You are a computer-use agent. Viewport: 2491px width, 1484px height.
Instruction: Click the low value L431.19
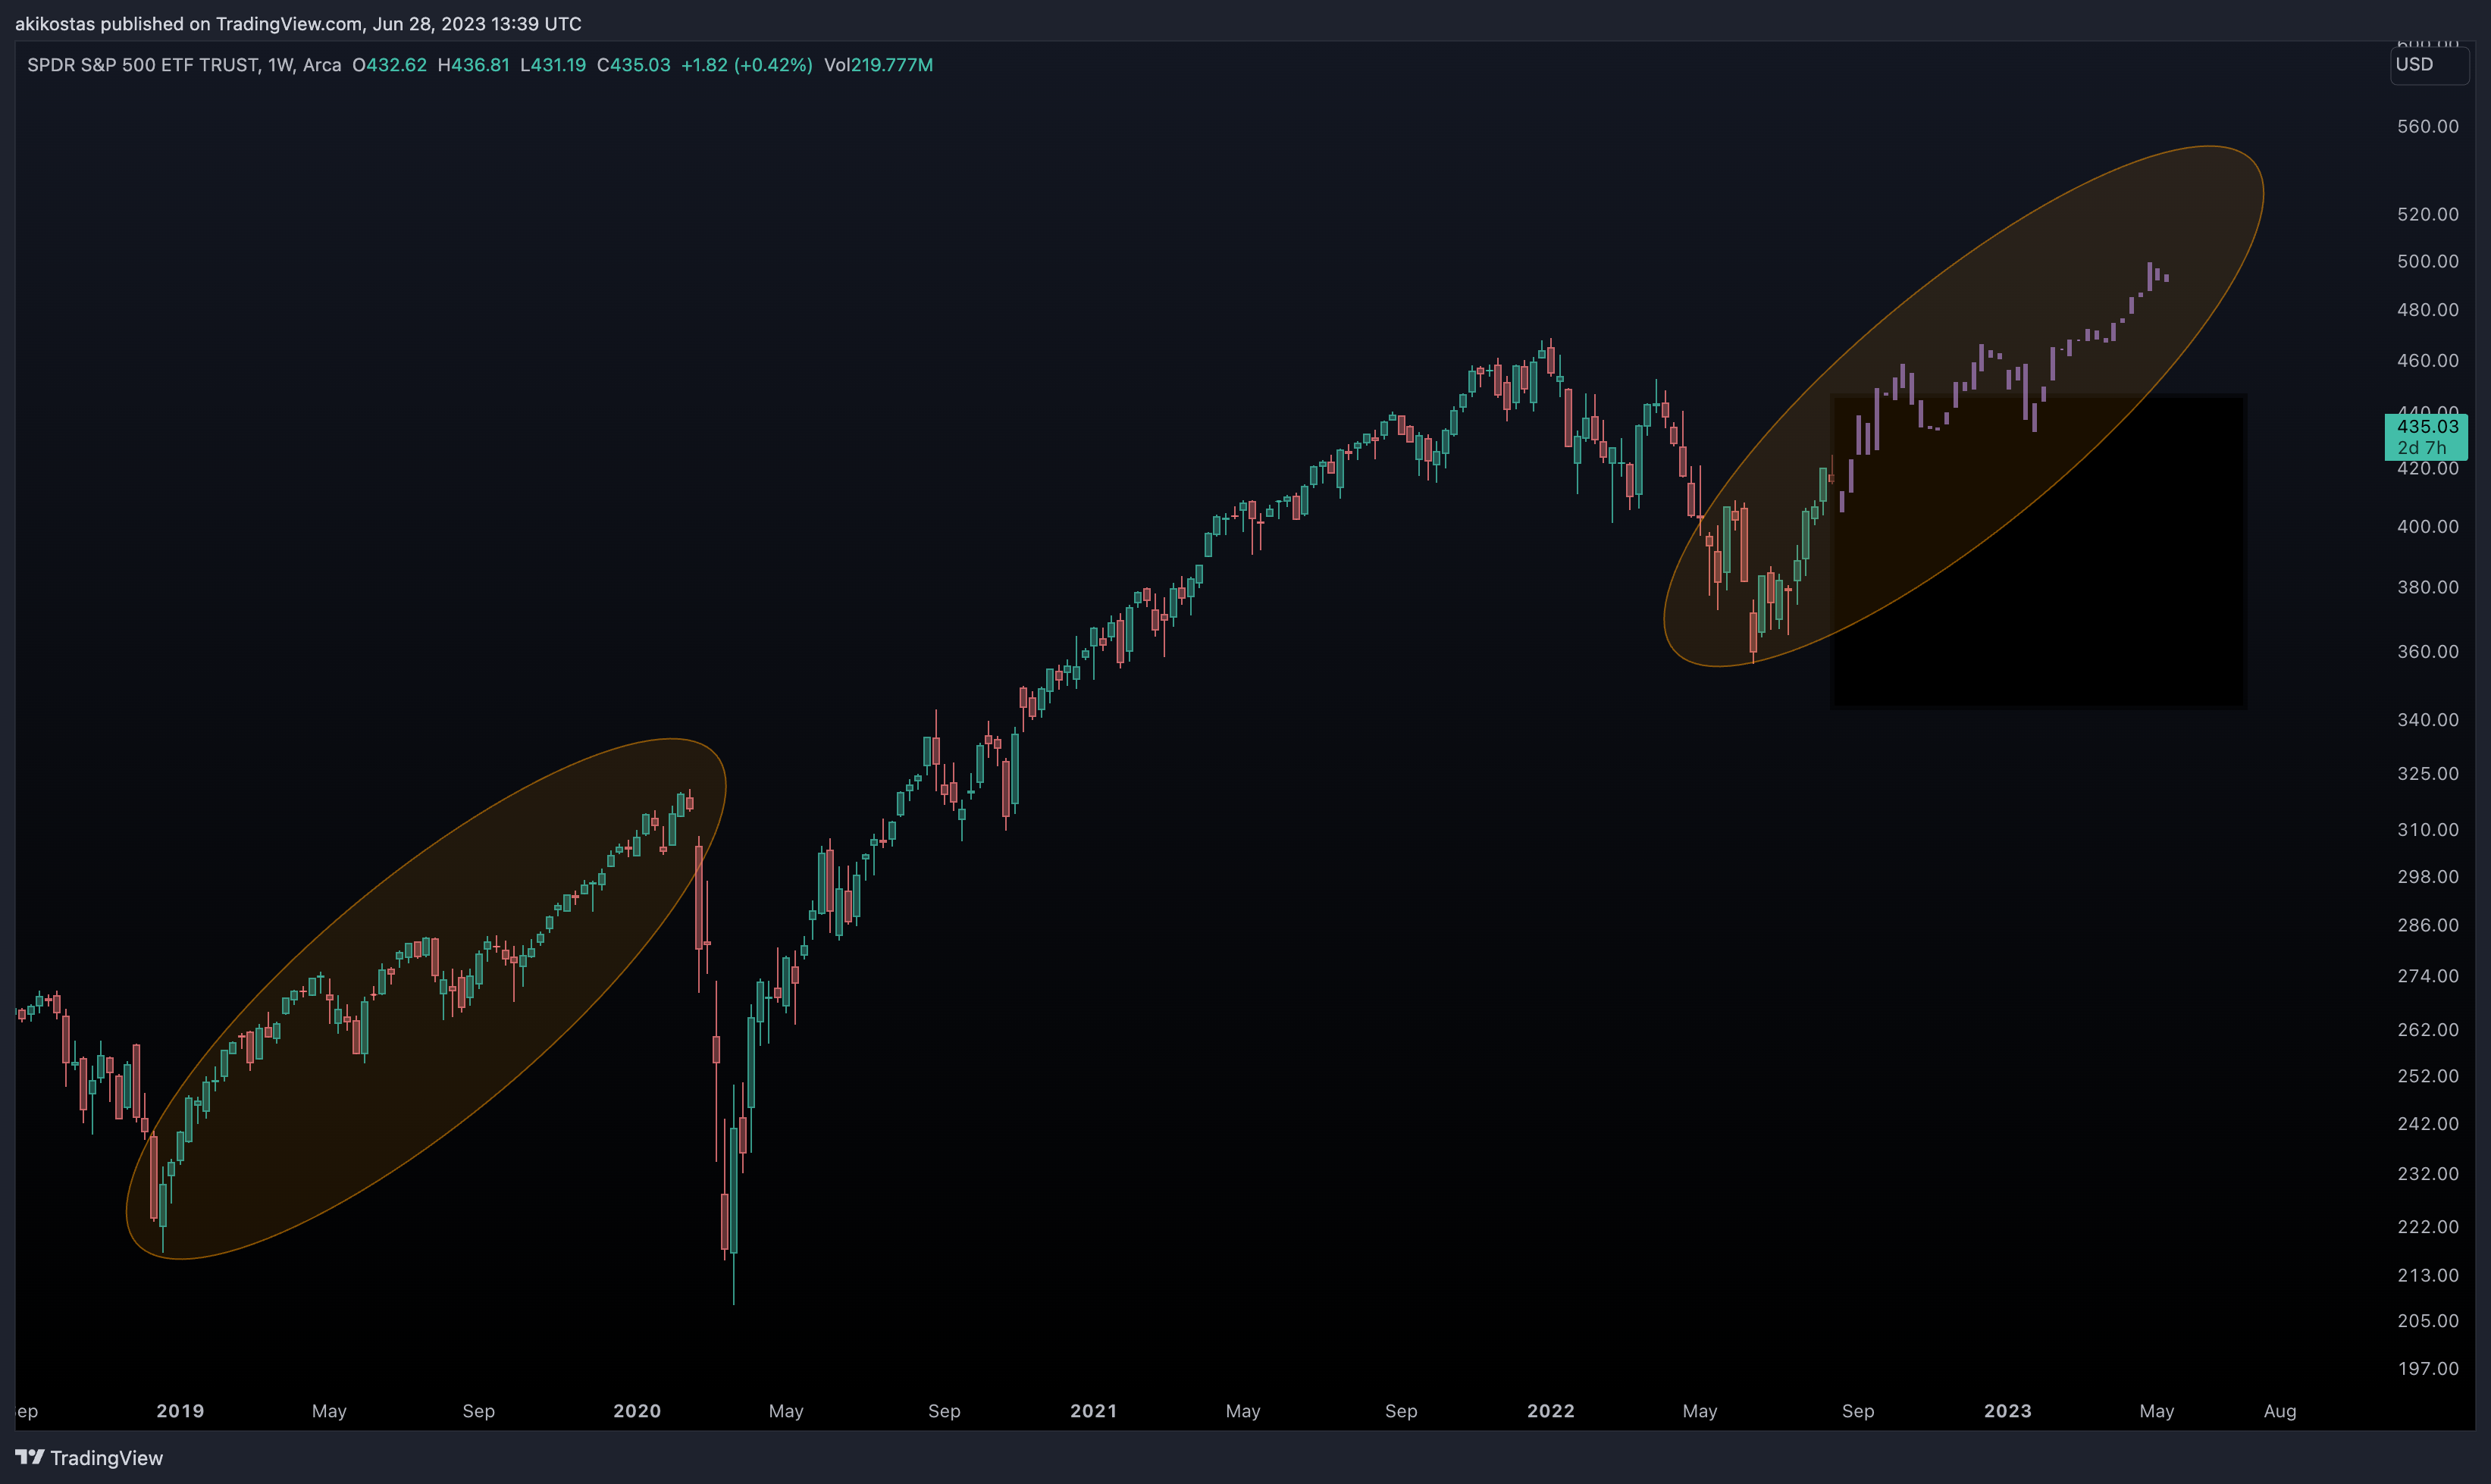(x=553, y=65)
